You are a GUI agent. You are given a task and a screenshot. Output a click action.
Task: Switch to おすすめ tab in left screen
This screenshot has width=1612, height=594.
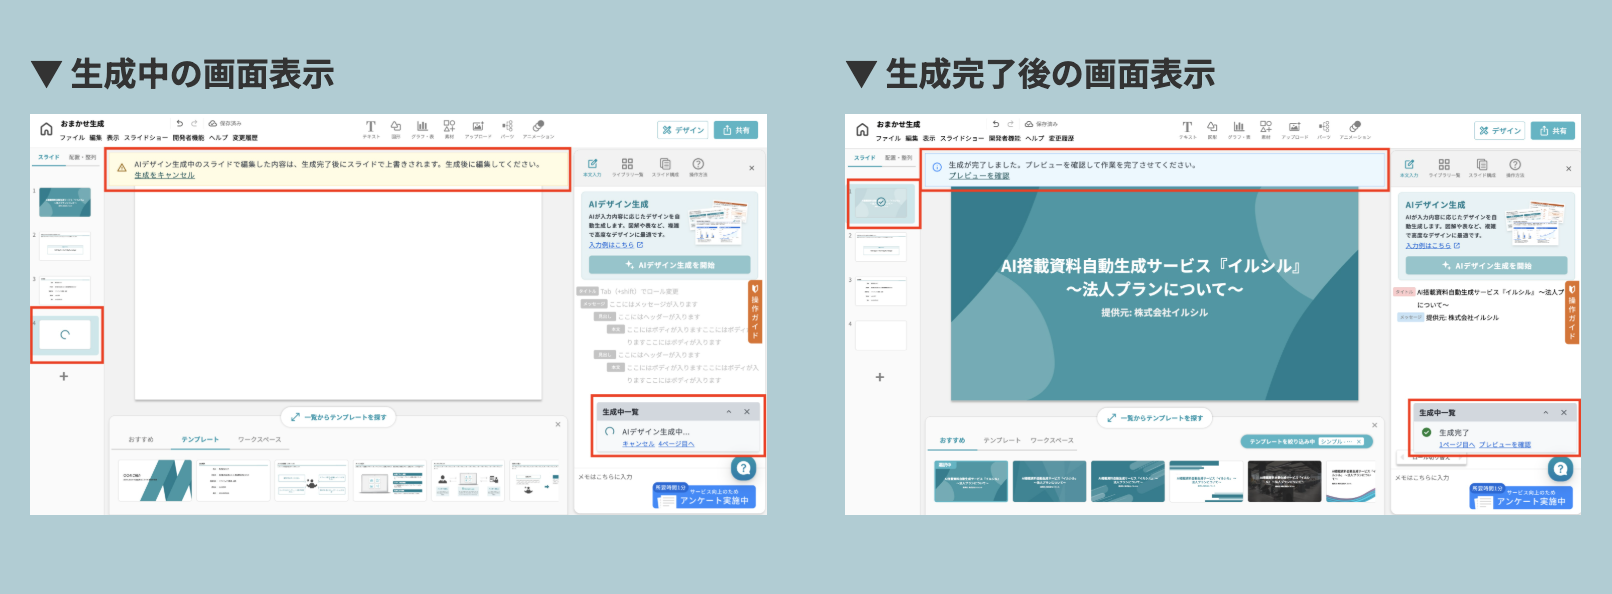point(141,439)
